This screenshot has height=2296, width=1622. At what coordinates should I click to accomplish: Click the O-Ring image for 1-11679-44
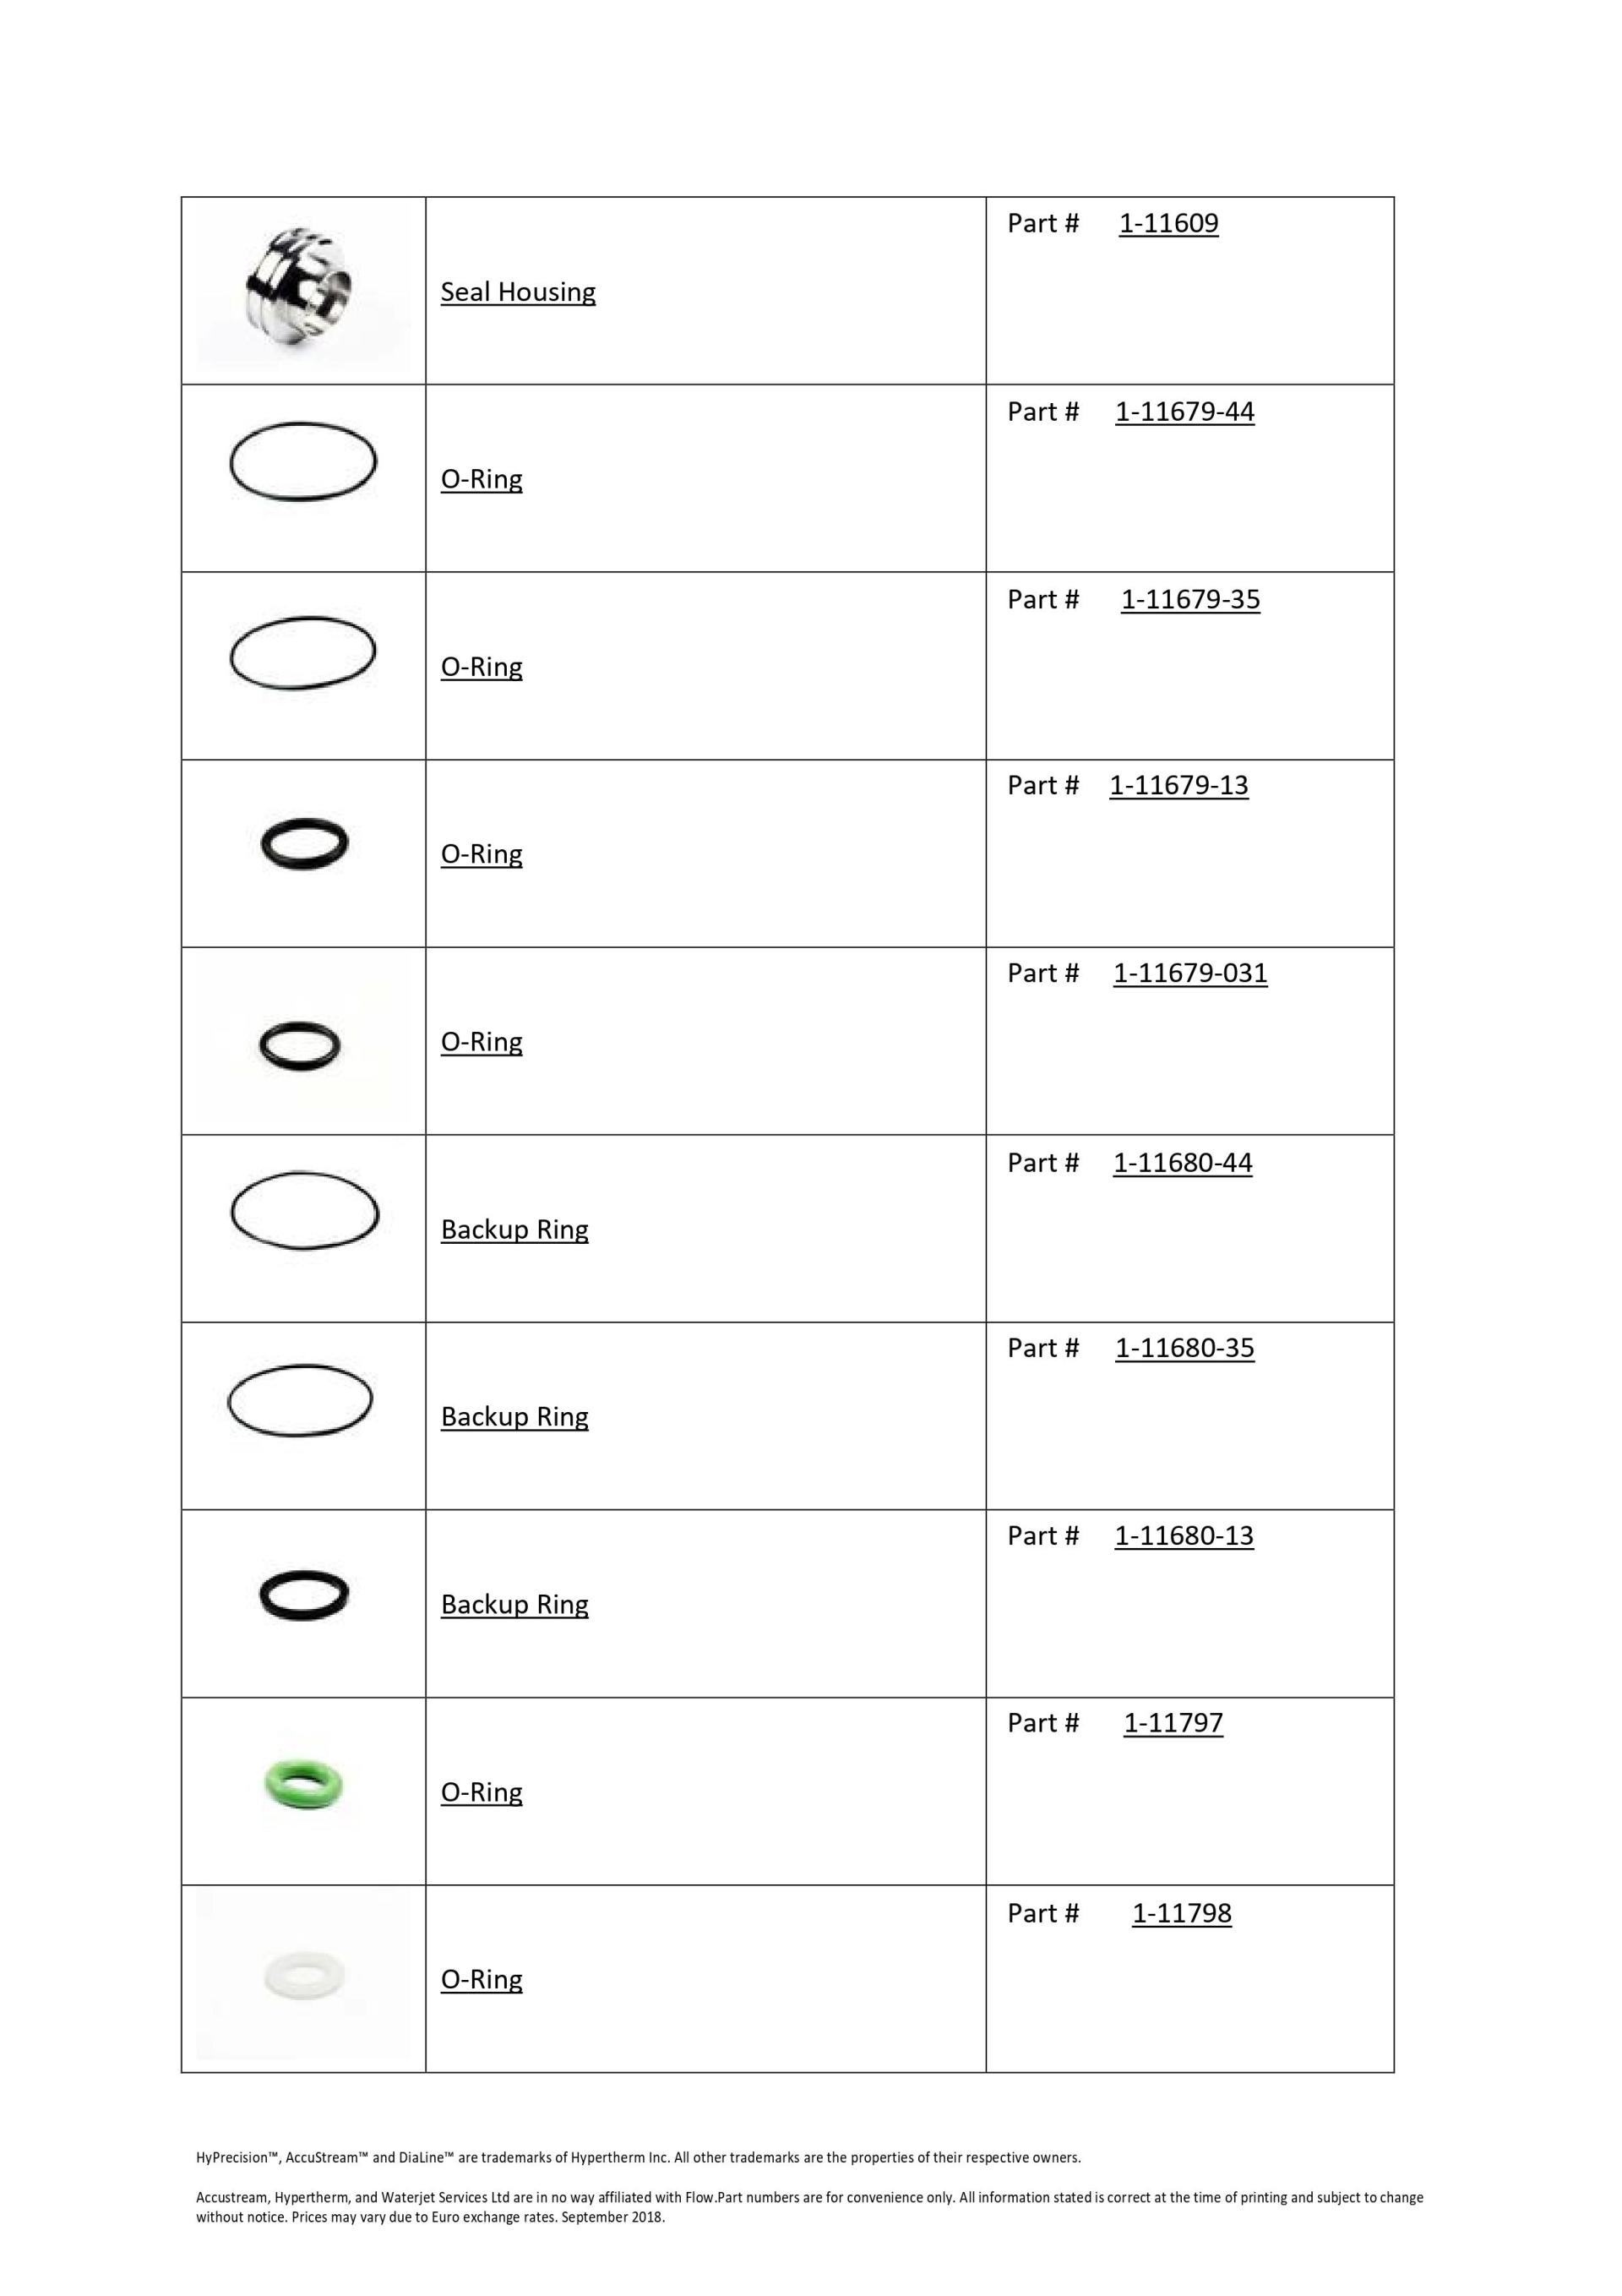[x=303, y=461]
